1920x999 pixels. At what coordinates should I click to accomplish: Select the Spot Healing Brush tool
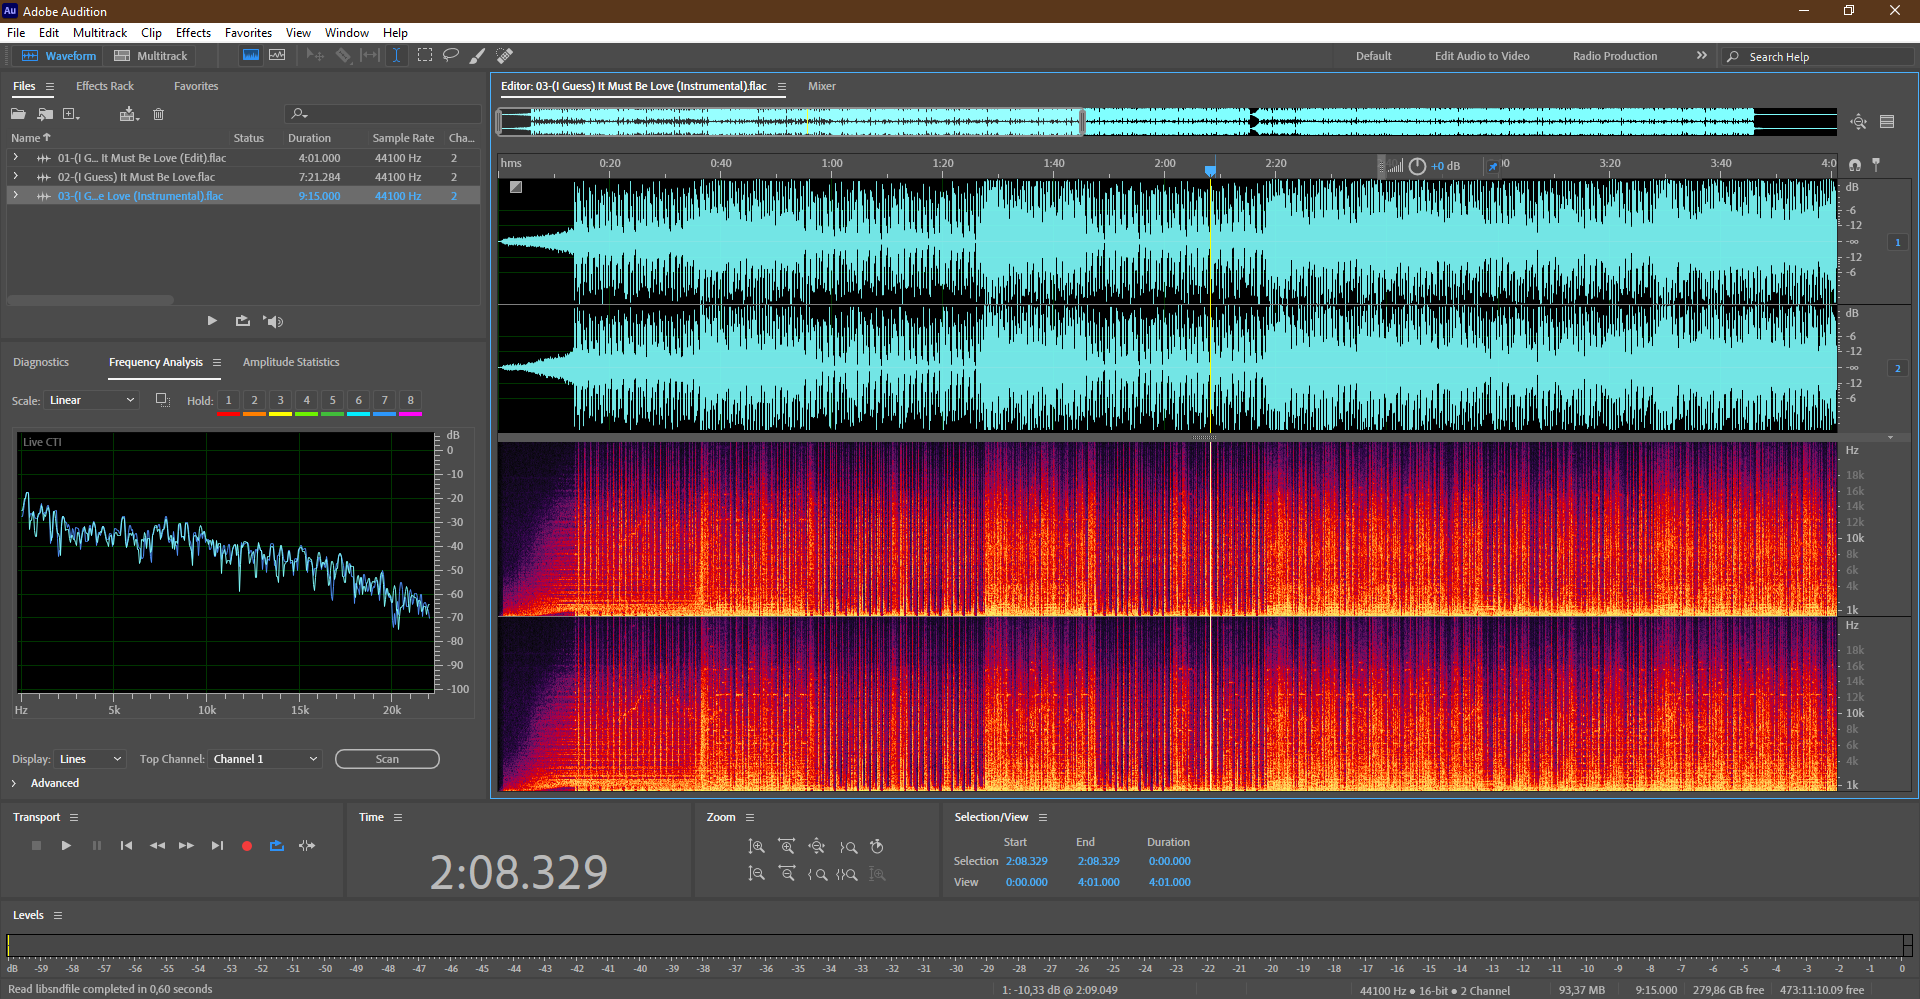[x=505, y=56]
